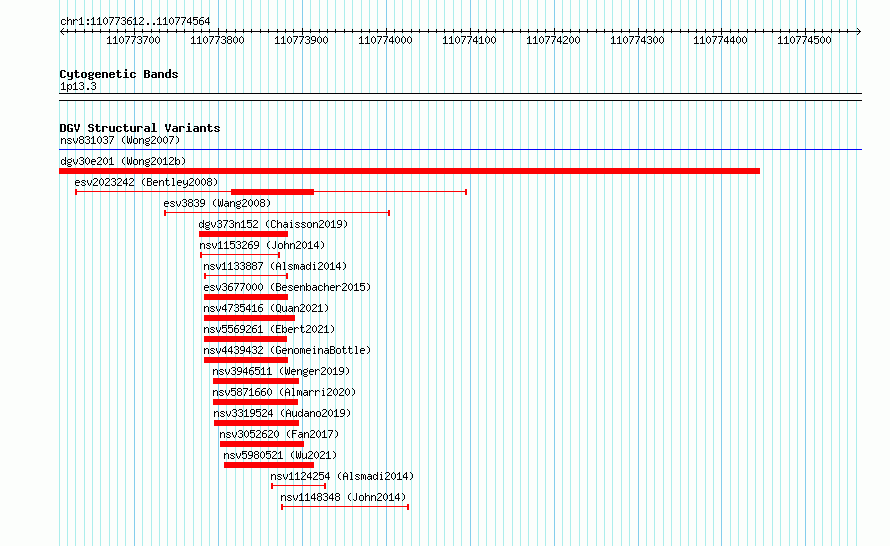
Task: Select the long red dgv30e201 variant bar
Action: [x=409, y=171]
